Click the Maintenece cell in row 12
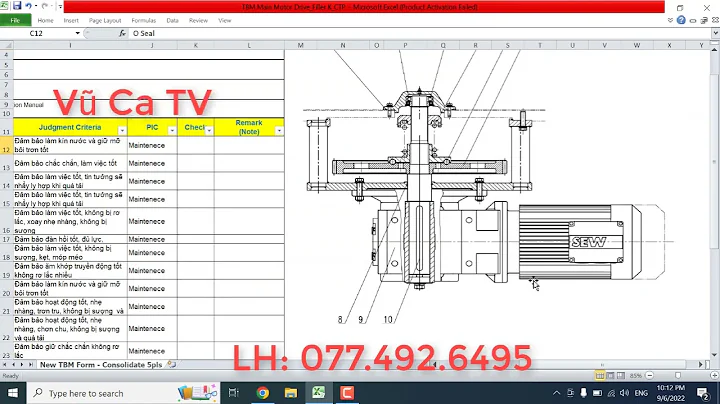Viewport: 720px width, 404px height. tap(152, 145)
